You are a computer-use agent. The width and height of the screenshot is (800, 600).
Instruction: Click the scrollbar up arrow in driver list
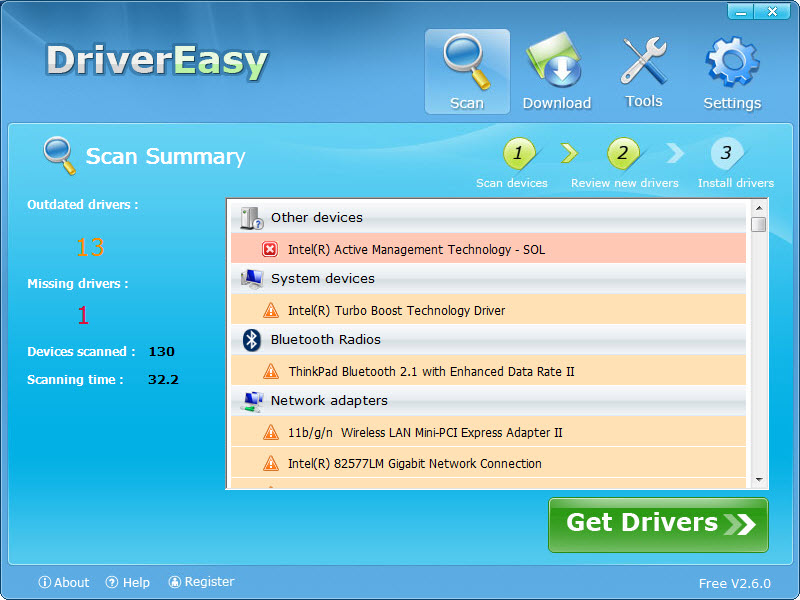click(759, 208)
